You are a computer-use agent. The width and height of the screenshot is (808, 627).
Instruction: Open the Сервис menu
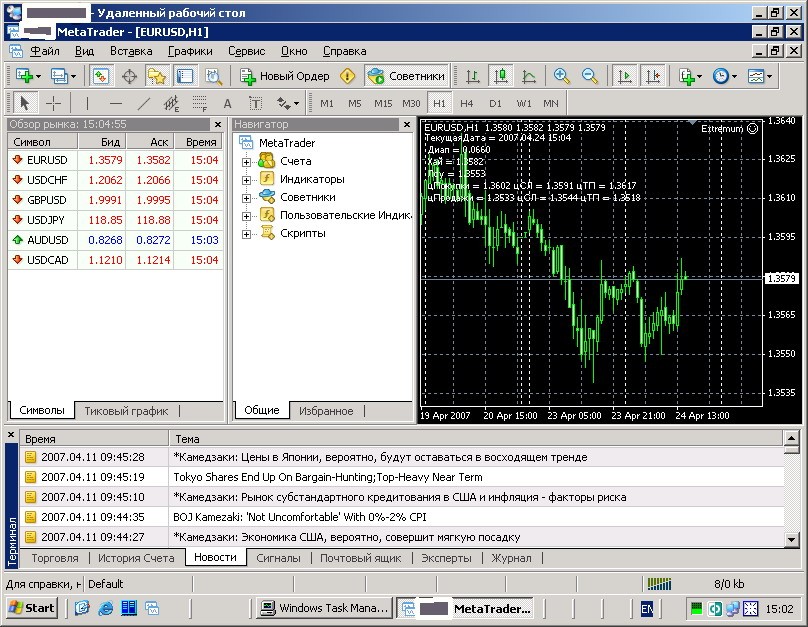[246, 51]
